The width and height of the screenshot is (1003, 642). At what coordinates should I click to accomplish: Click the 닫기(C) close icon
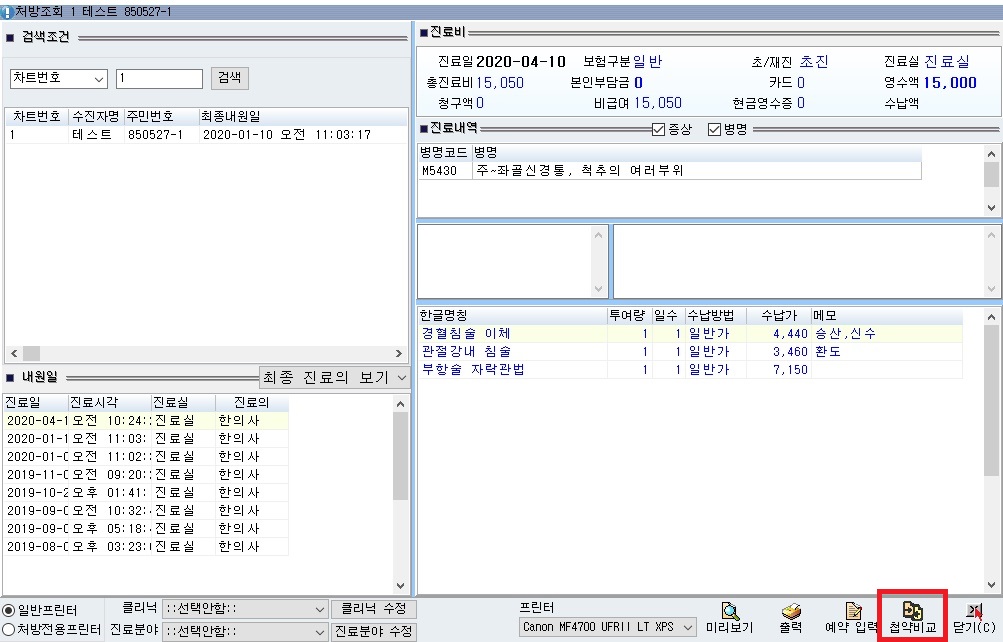coord(974,611)
